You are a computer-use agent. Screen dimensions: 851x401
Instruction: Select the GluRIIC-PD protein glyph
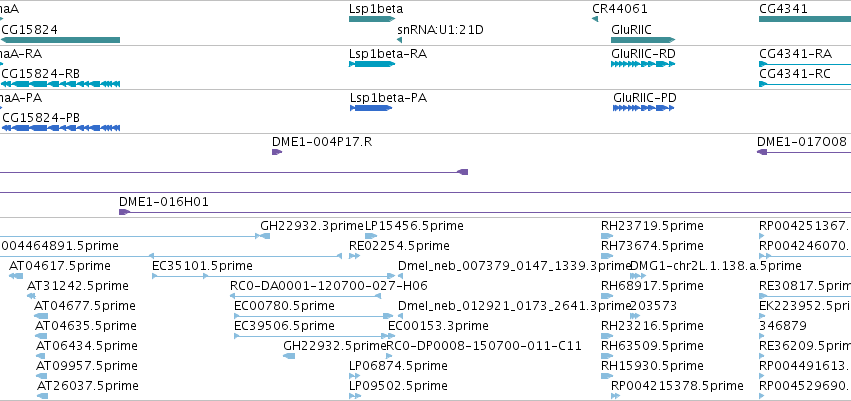point(644,108)
